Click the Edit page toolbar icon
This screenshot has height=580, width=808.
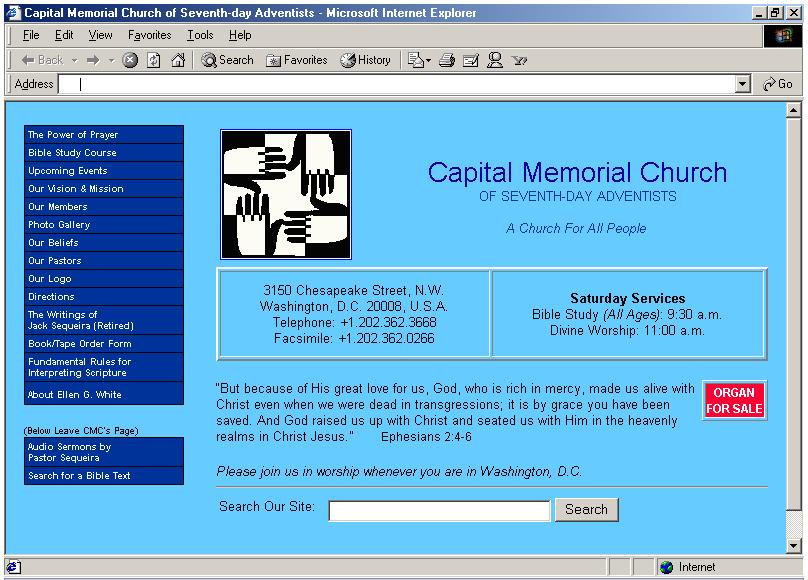pos(470,60)
